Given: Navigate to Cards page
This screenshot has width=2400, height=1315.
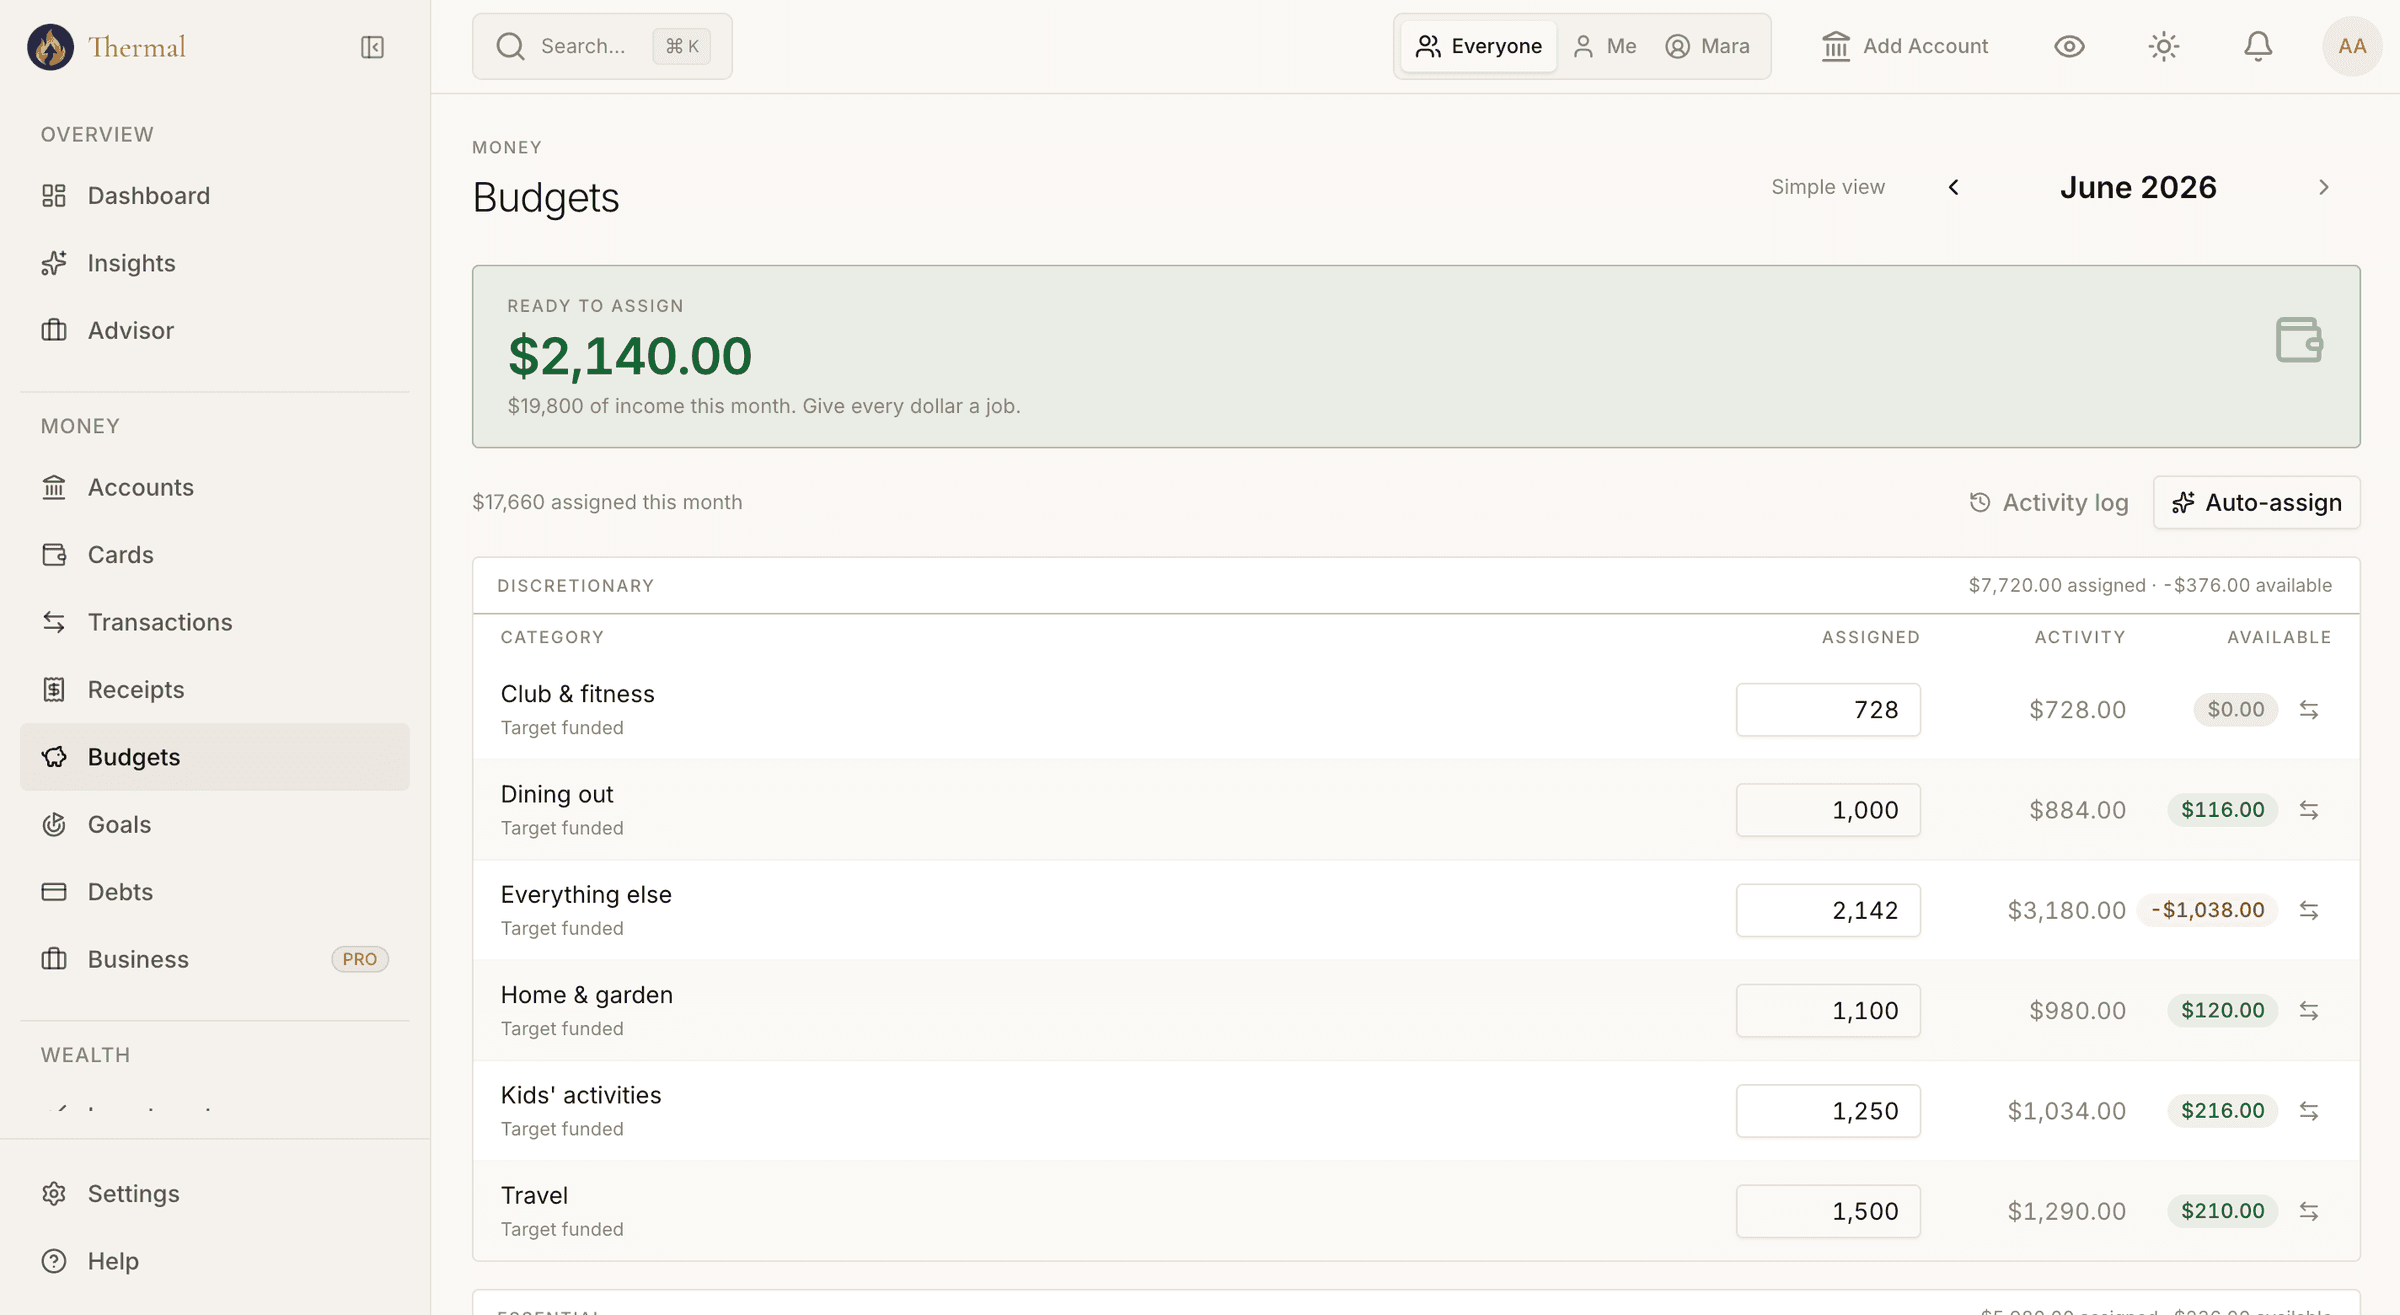Looking at the screenshot, I should click(214, 554).
